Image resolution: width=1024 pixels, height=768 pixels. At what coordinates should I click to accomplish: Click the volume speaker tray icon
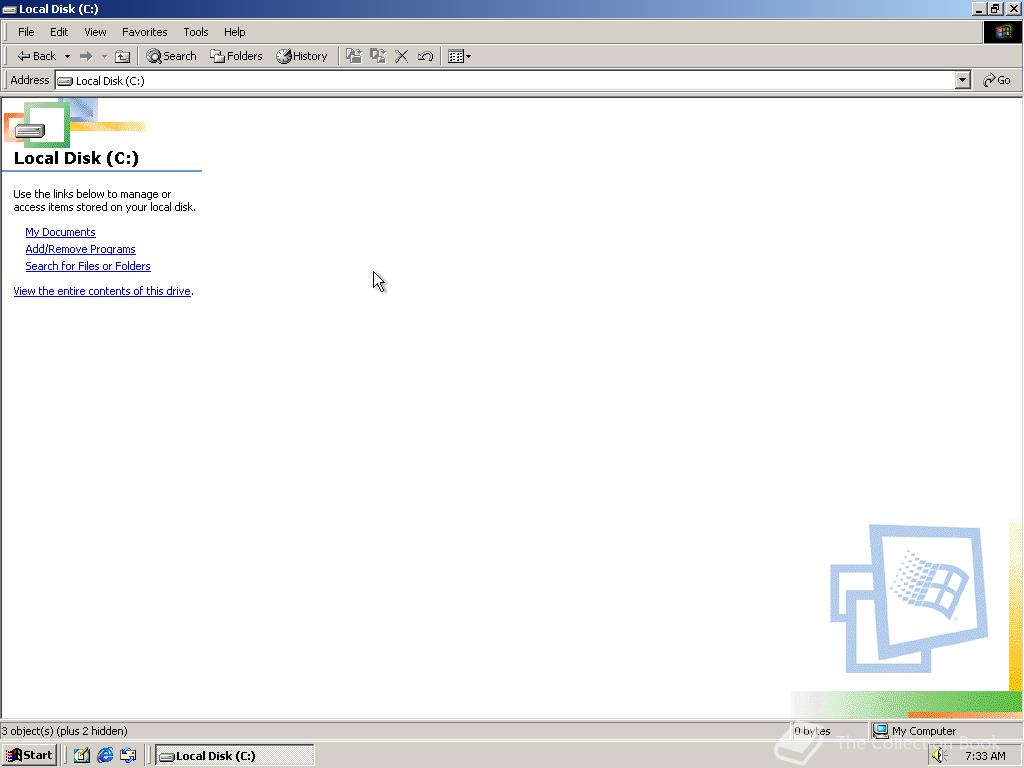(939, 756)
